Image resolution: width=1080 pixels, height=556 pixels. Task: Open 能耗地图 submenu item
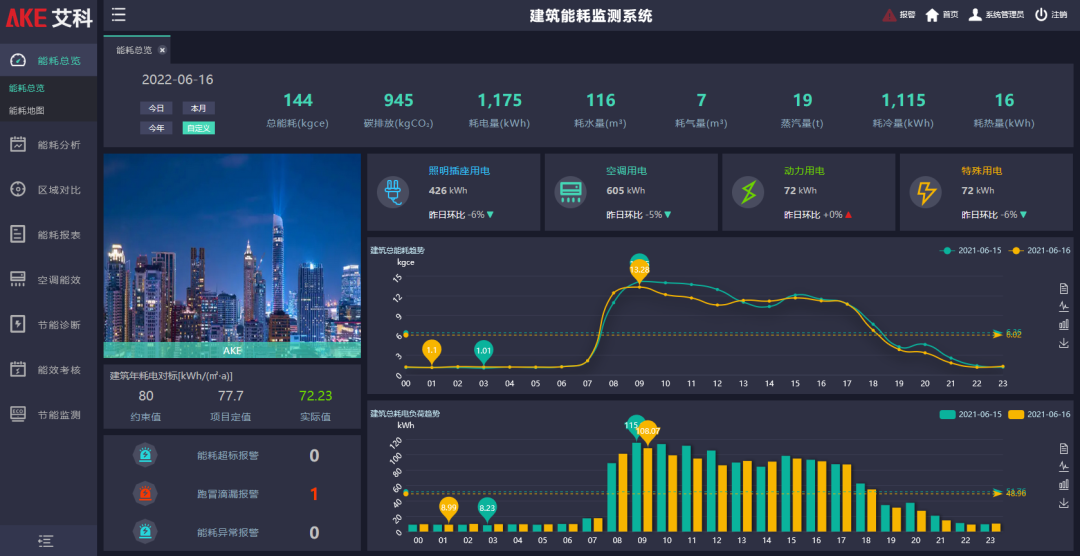pos(27,110)
